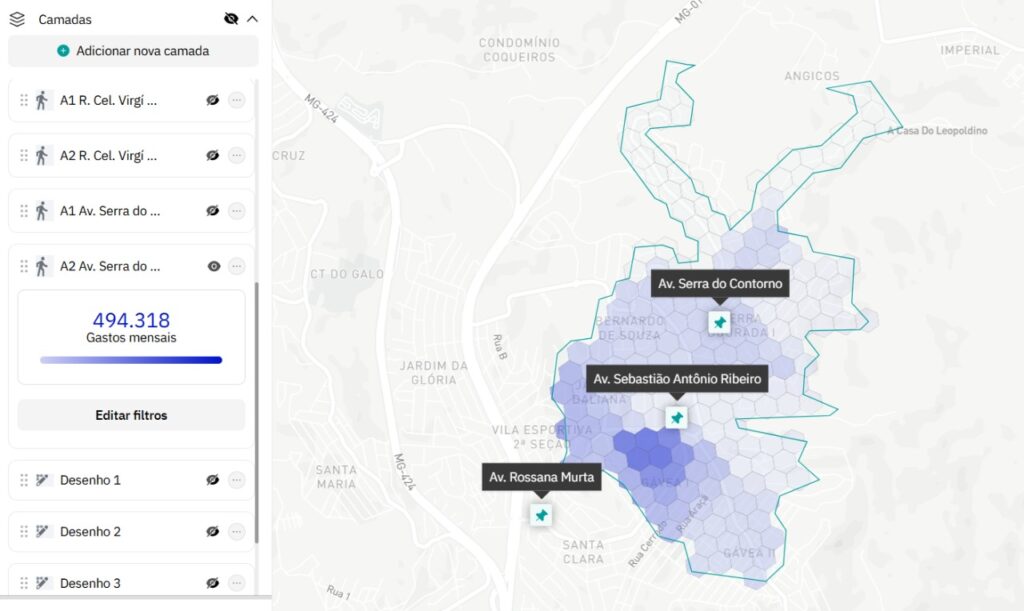Hide the A2 Av. Serra do layer
Image resolution: width=1024 pixels, height=611 pixels.
click(212, 266)
